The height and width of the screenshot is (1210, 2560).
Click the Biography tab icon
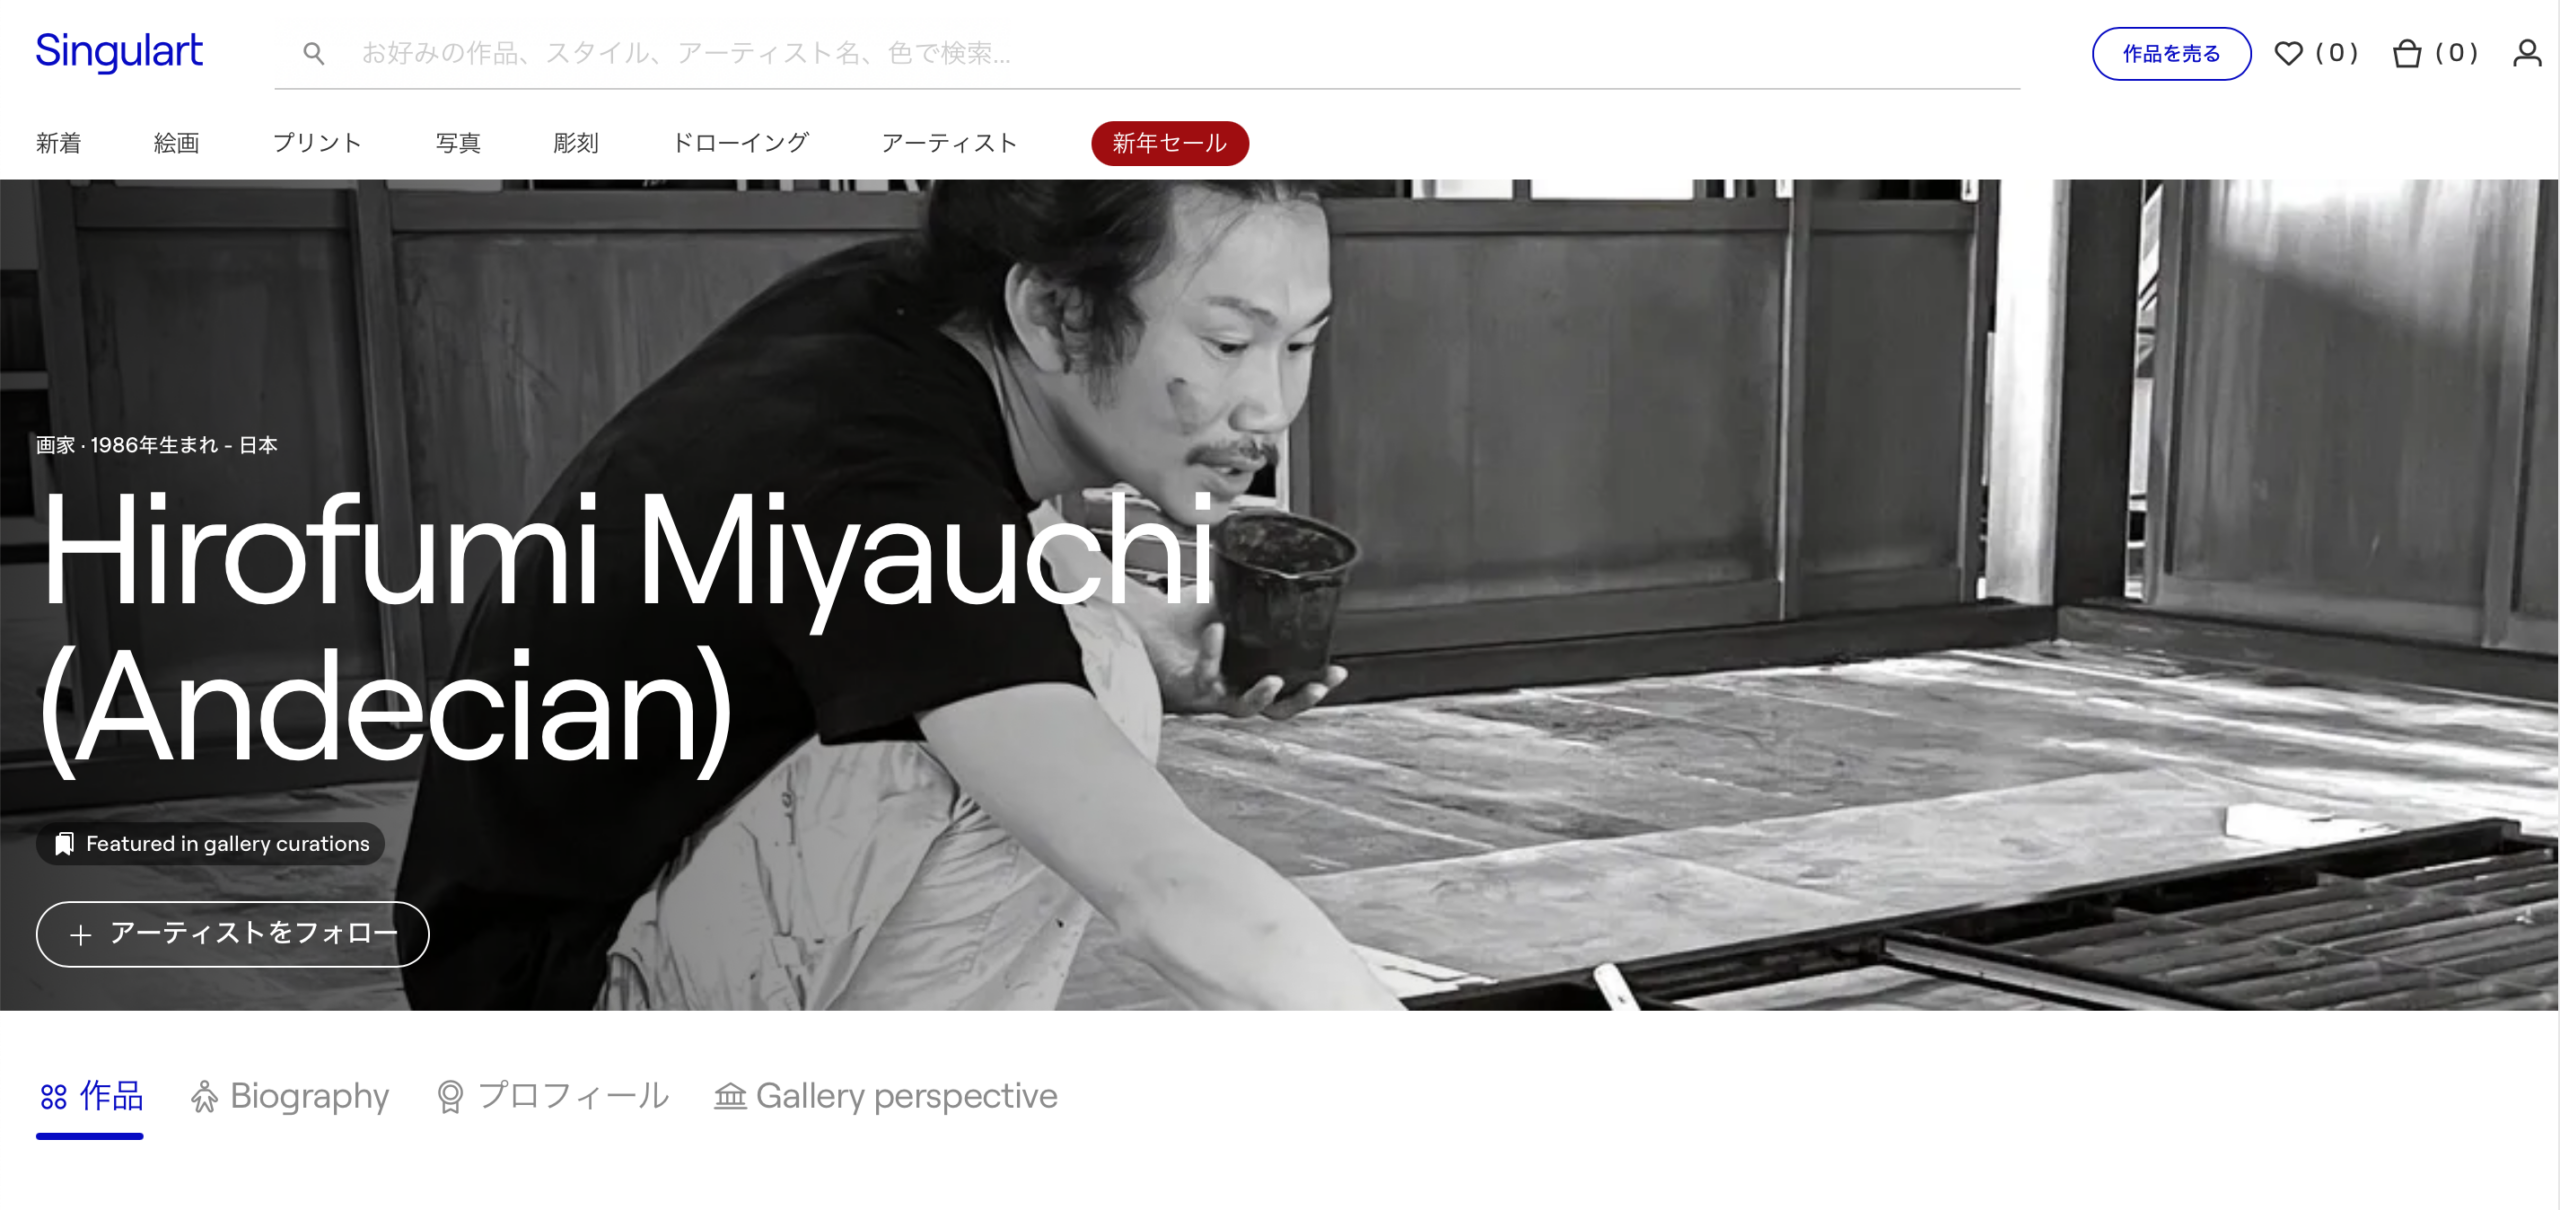(204, 1097)
